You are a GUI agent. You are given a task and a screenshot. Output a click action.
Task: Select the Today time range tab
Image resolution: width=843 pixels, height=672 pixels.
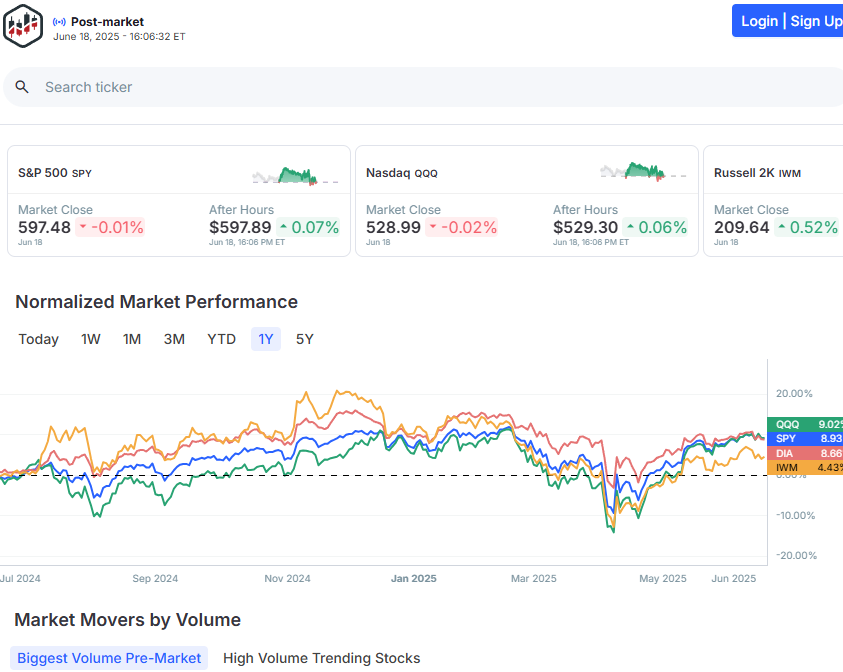click(38, 339)
